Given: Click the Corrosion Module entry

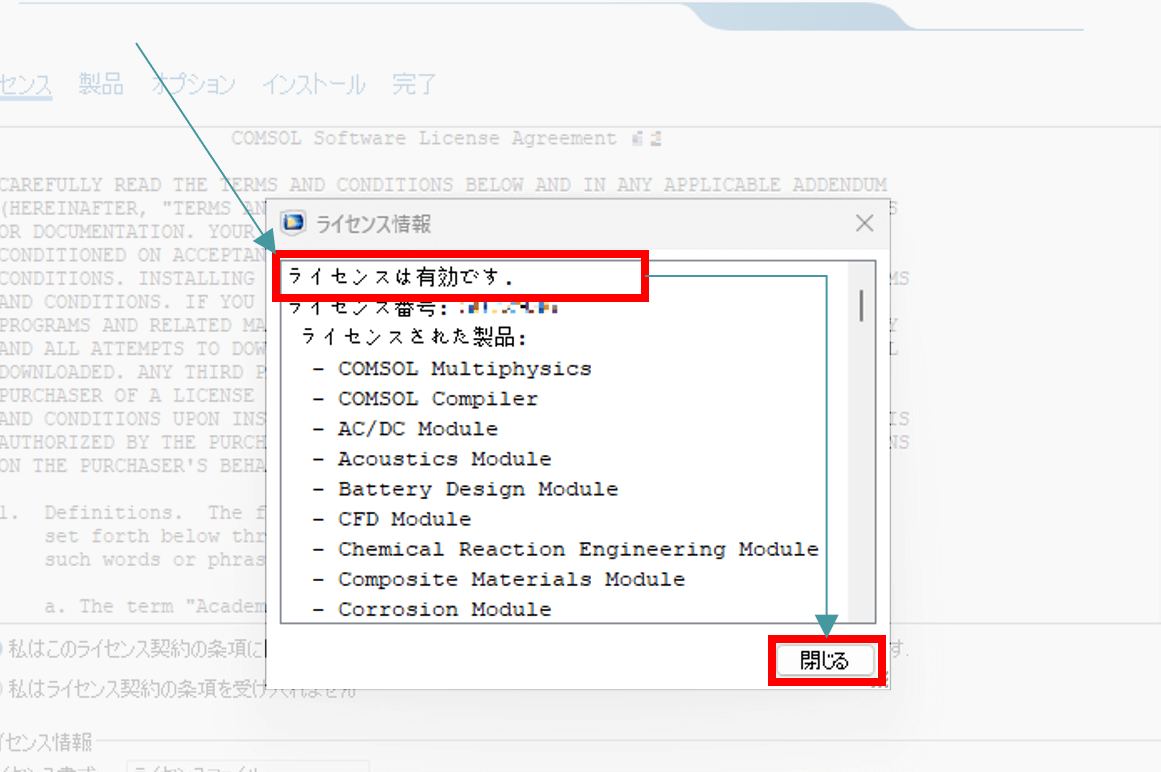Looking at the screenshot, I should (x=444, y=609).
